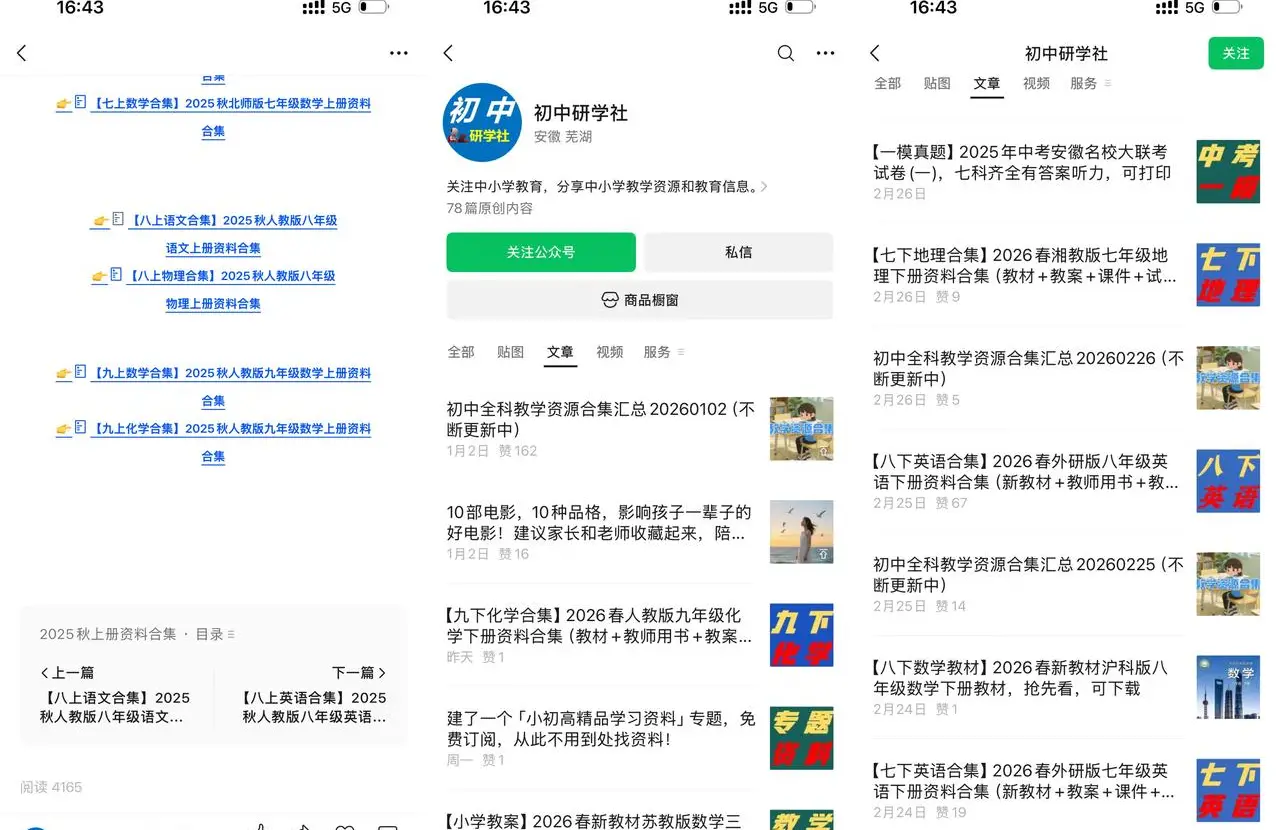Open thumbnail of the 20260102 resource article
Image resolution: width=1280 pixels, height=830 pixels.
(801, 429)
